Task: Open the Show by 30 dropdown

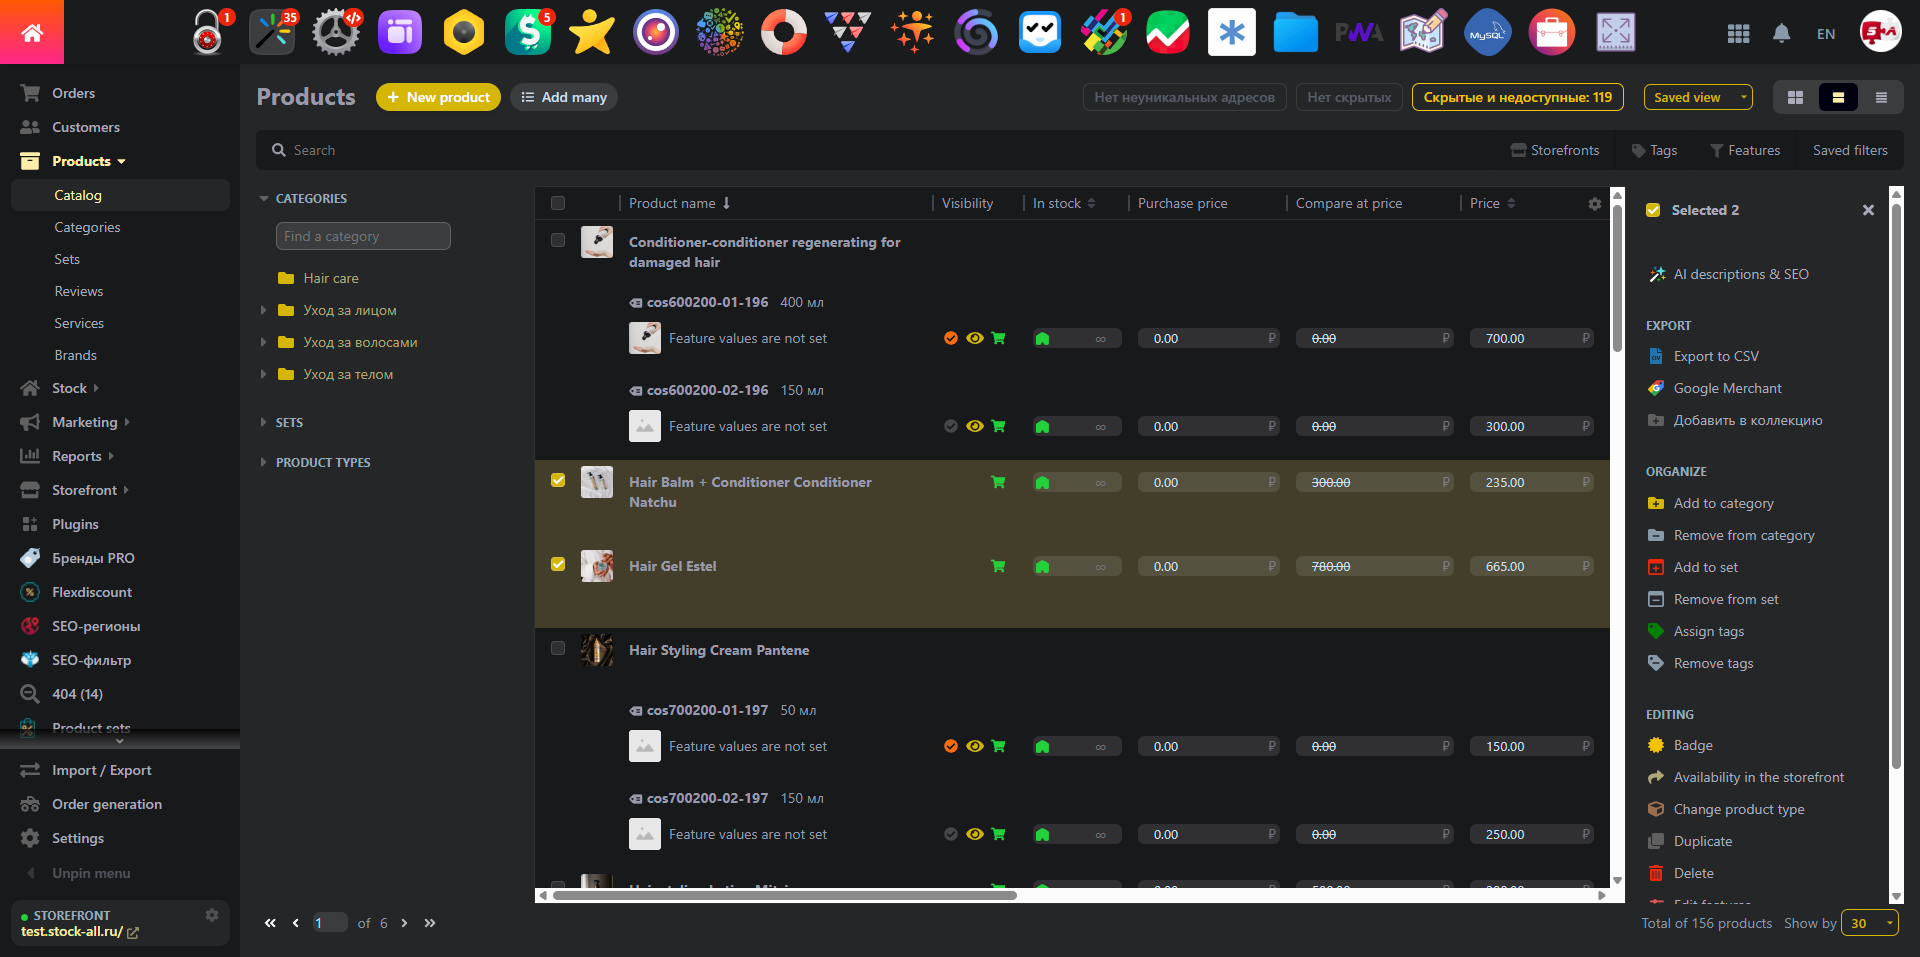Action: point(1868,923)
